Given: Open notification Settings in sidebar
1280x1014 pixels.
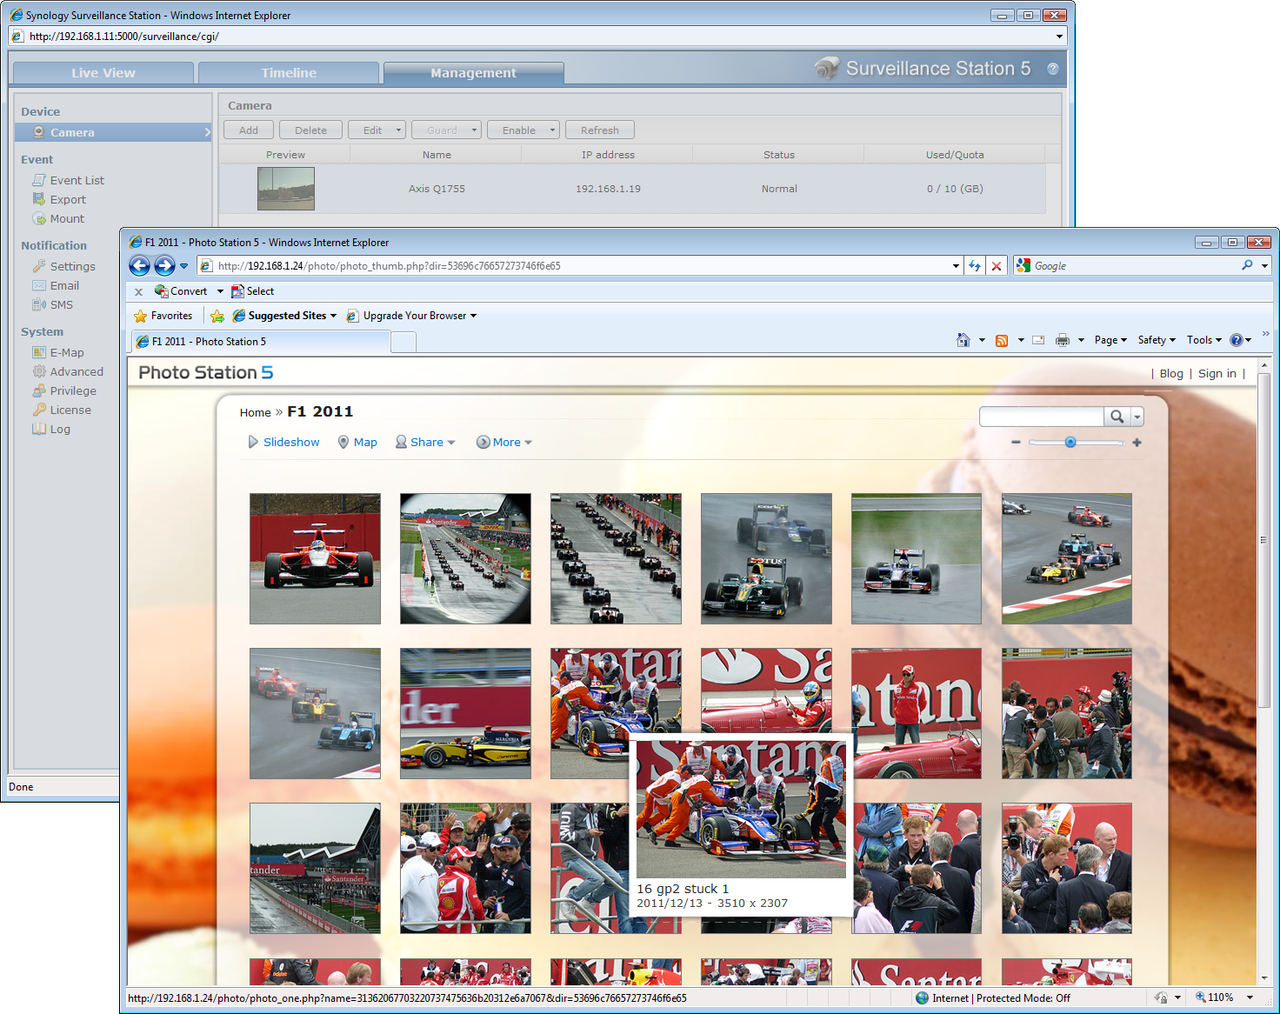Looking at the screenshot, I should pyautogui.click(x=64, y=267).
